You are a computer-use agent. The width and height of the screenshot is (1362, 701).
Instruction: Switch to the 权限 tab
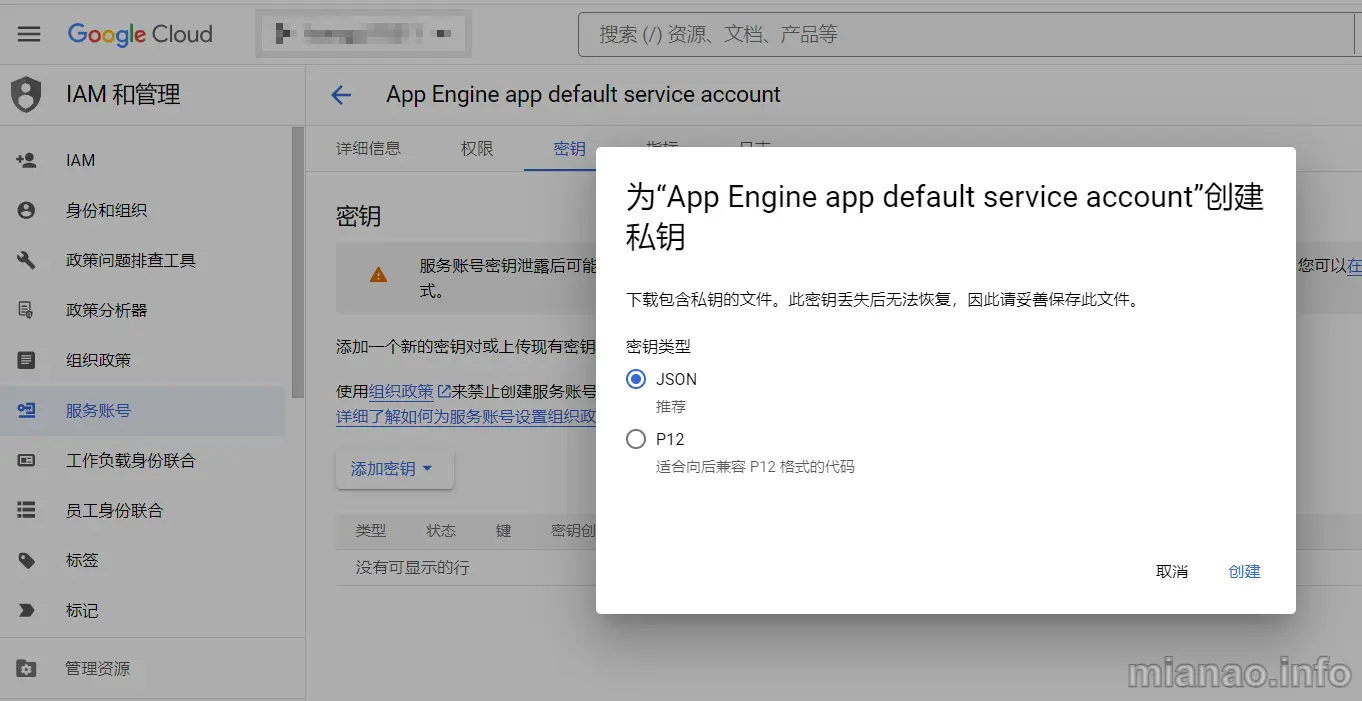pos(477,148)
